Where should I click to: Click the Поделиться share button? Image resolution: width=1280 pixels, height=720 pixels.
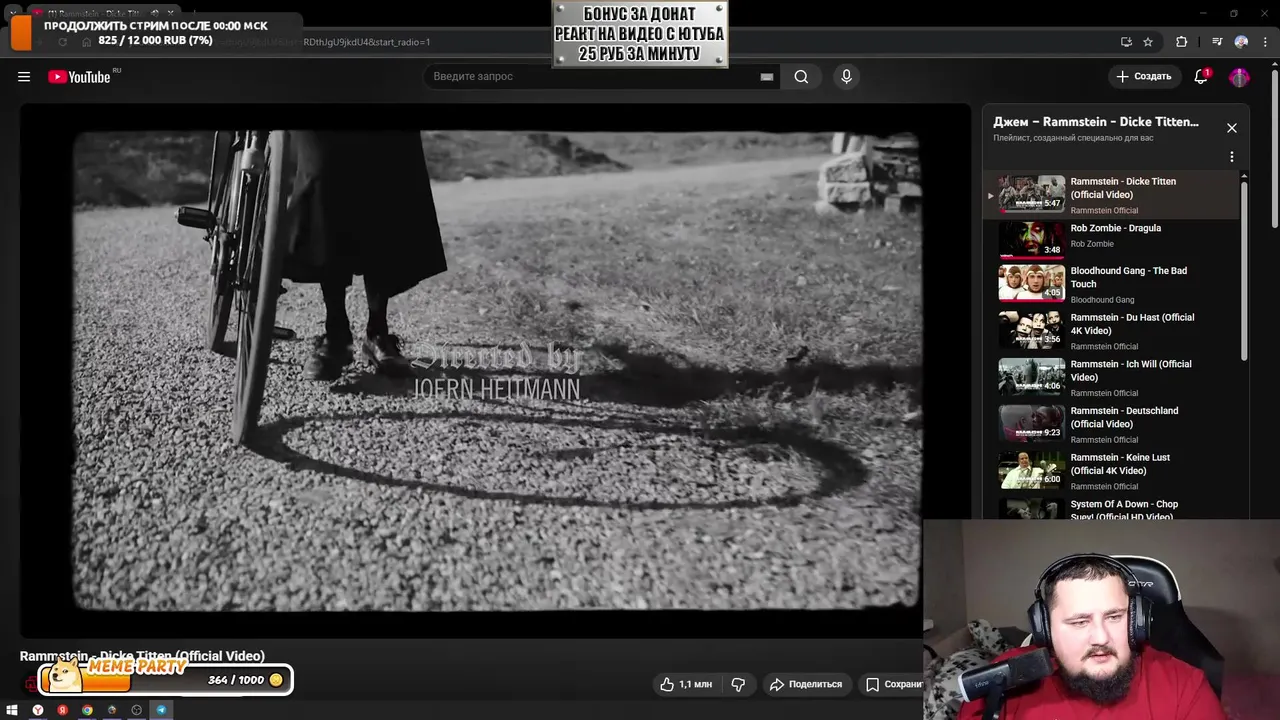805,684
